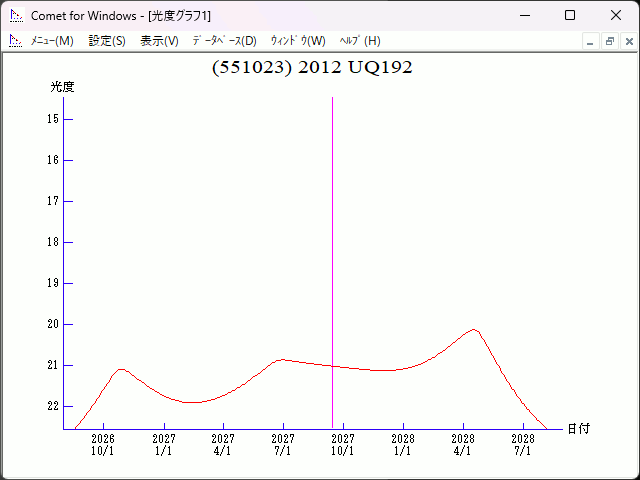Click the magnitude 15 axis tick label
The width and height of the screenshot is (640, 480).
(53, 119)
